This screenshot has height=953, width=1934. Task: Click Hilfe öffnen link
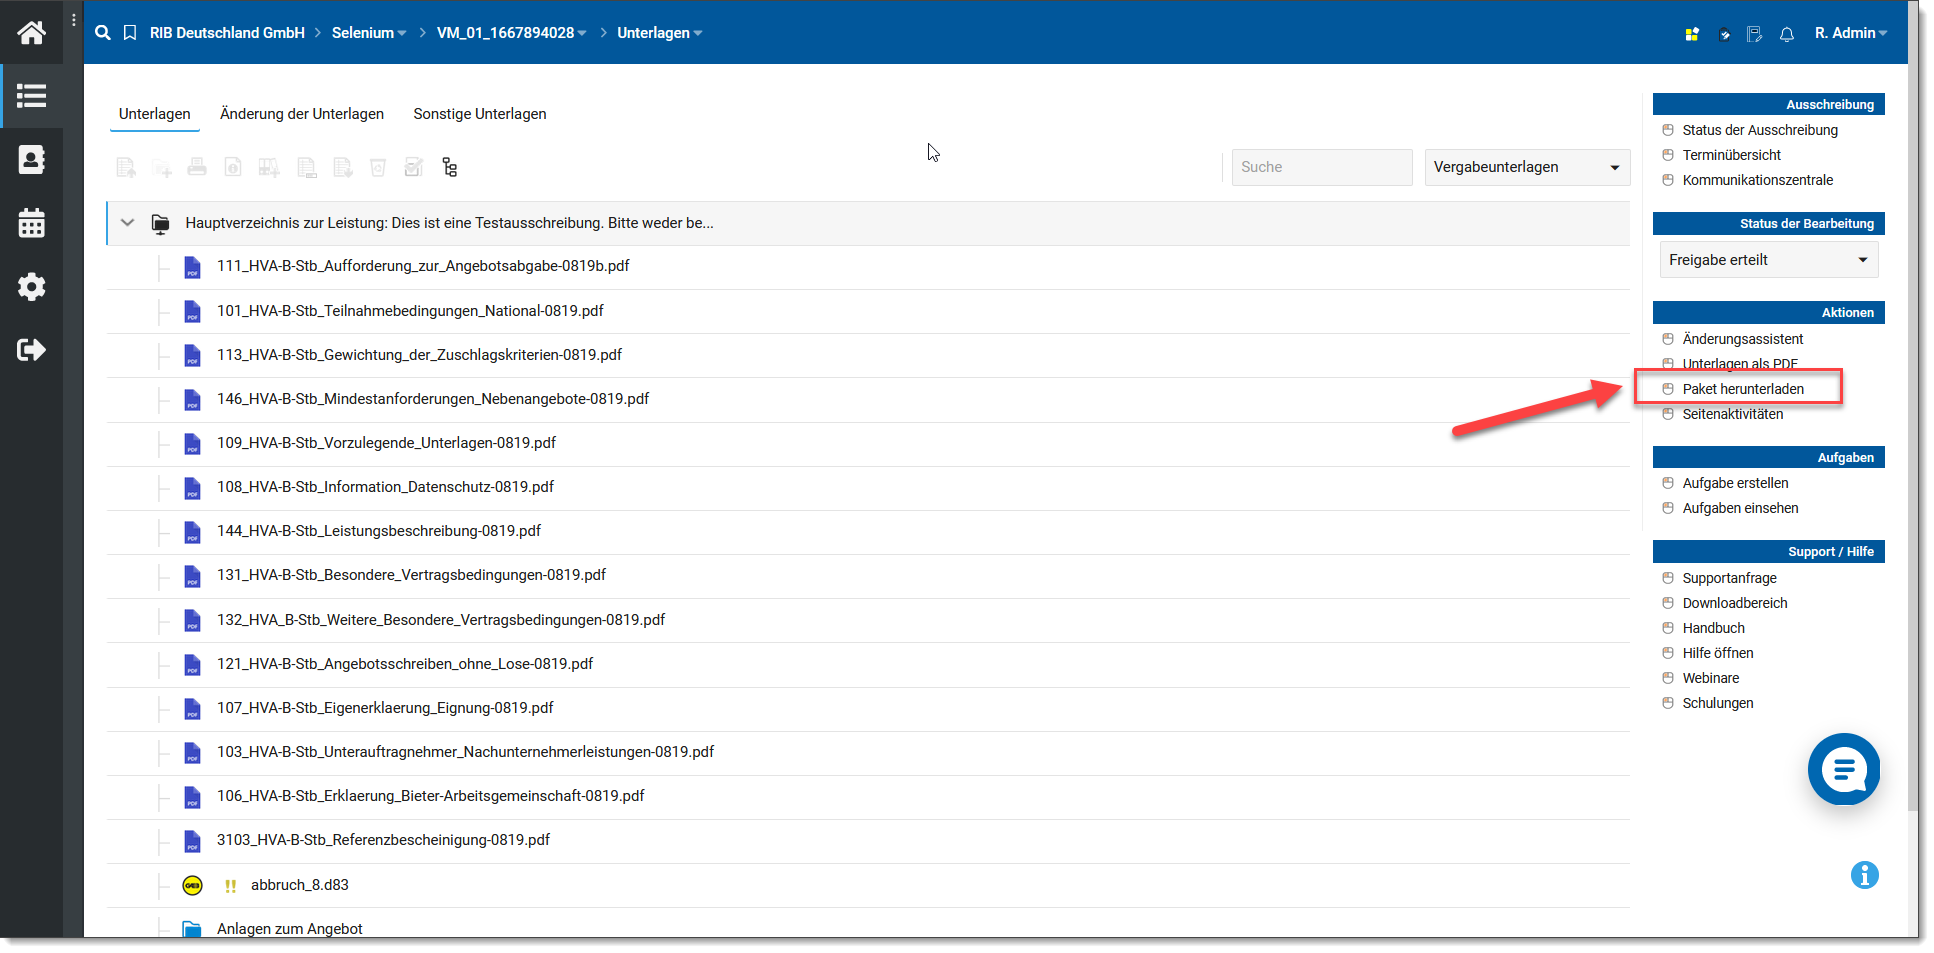point(1718,653)
